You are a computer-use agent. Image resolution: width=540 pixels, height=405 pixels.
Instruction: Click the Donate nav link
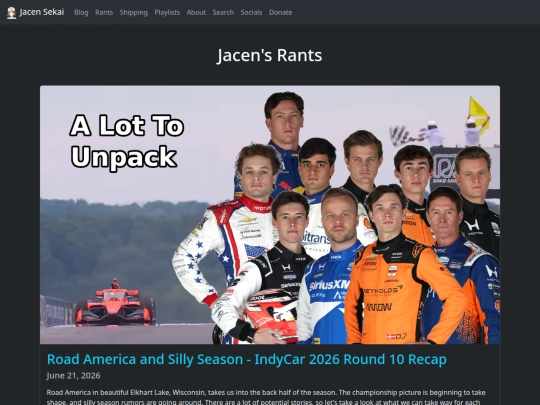[280, 12]
